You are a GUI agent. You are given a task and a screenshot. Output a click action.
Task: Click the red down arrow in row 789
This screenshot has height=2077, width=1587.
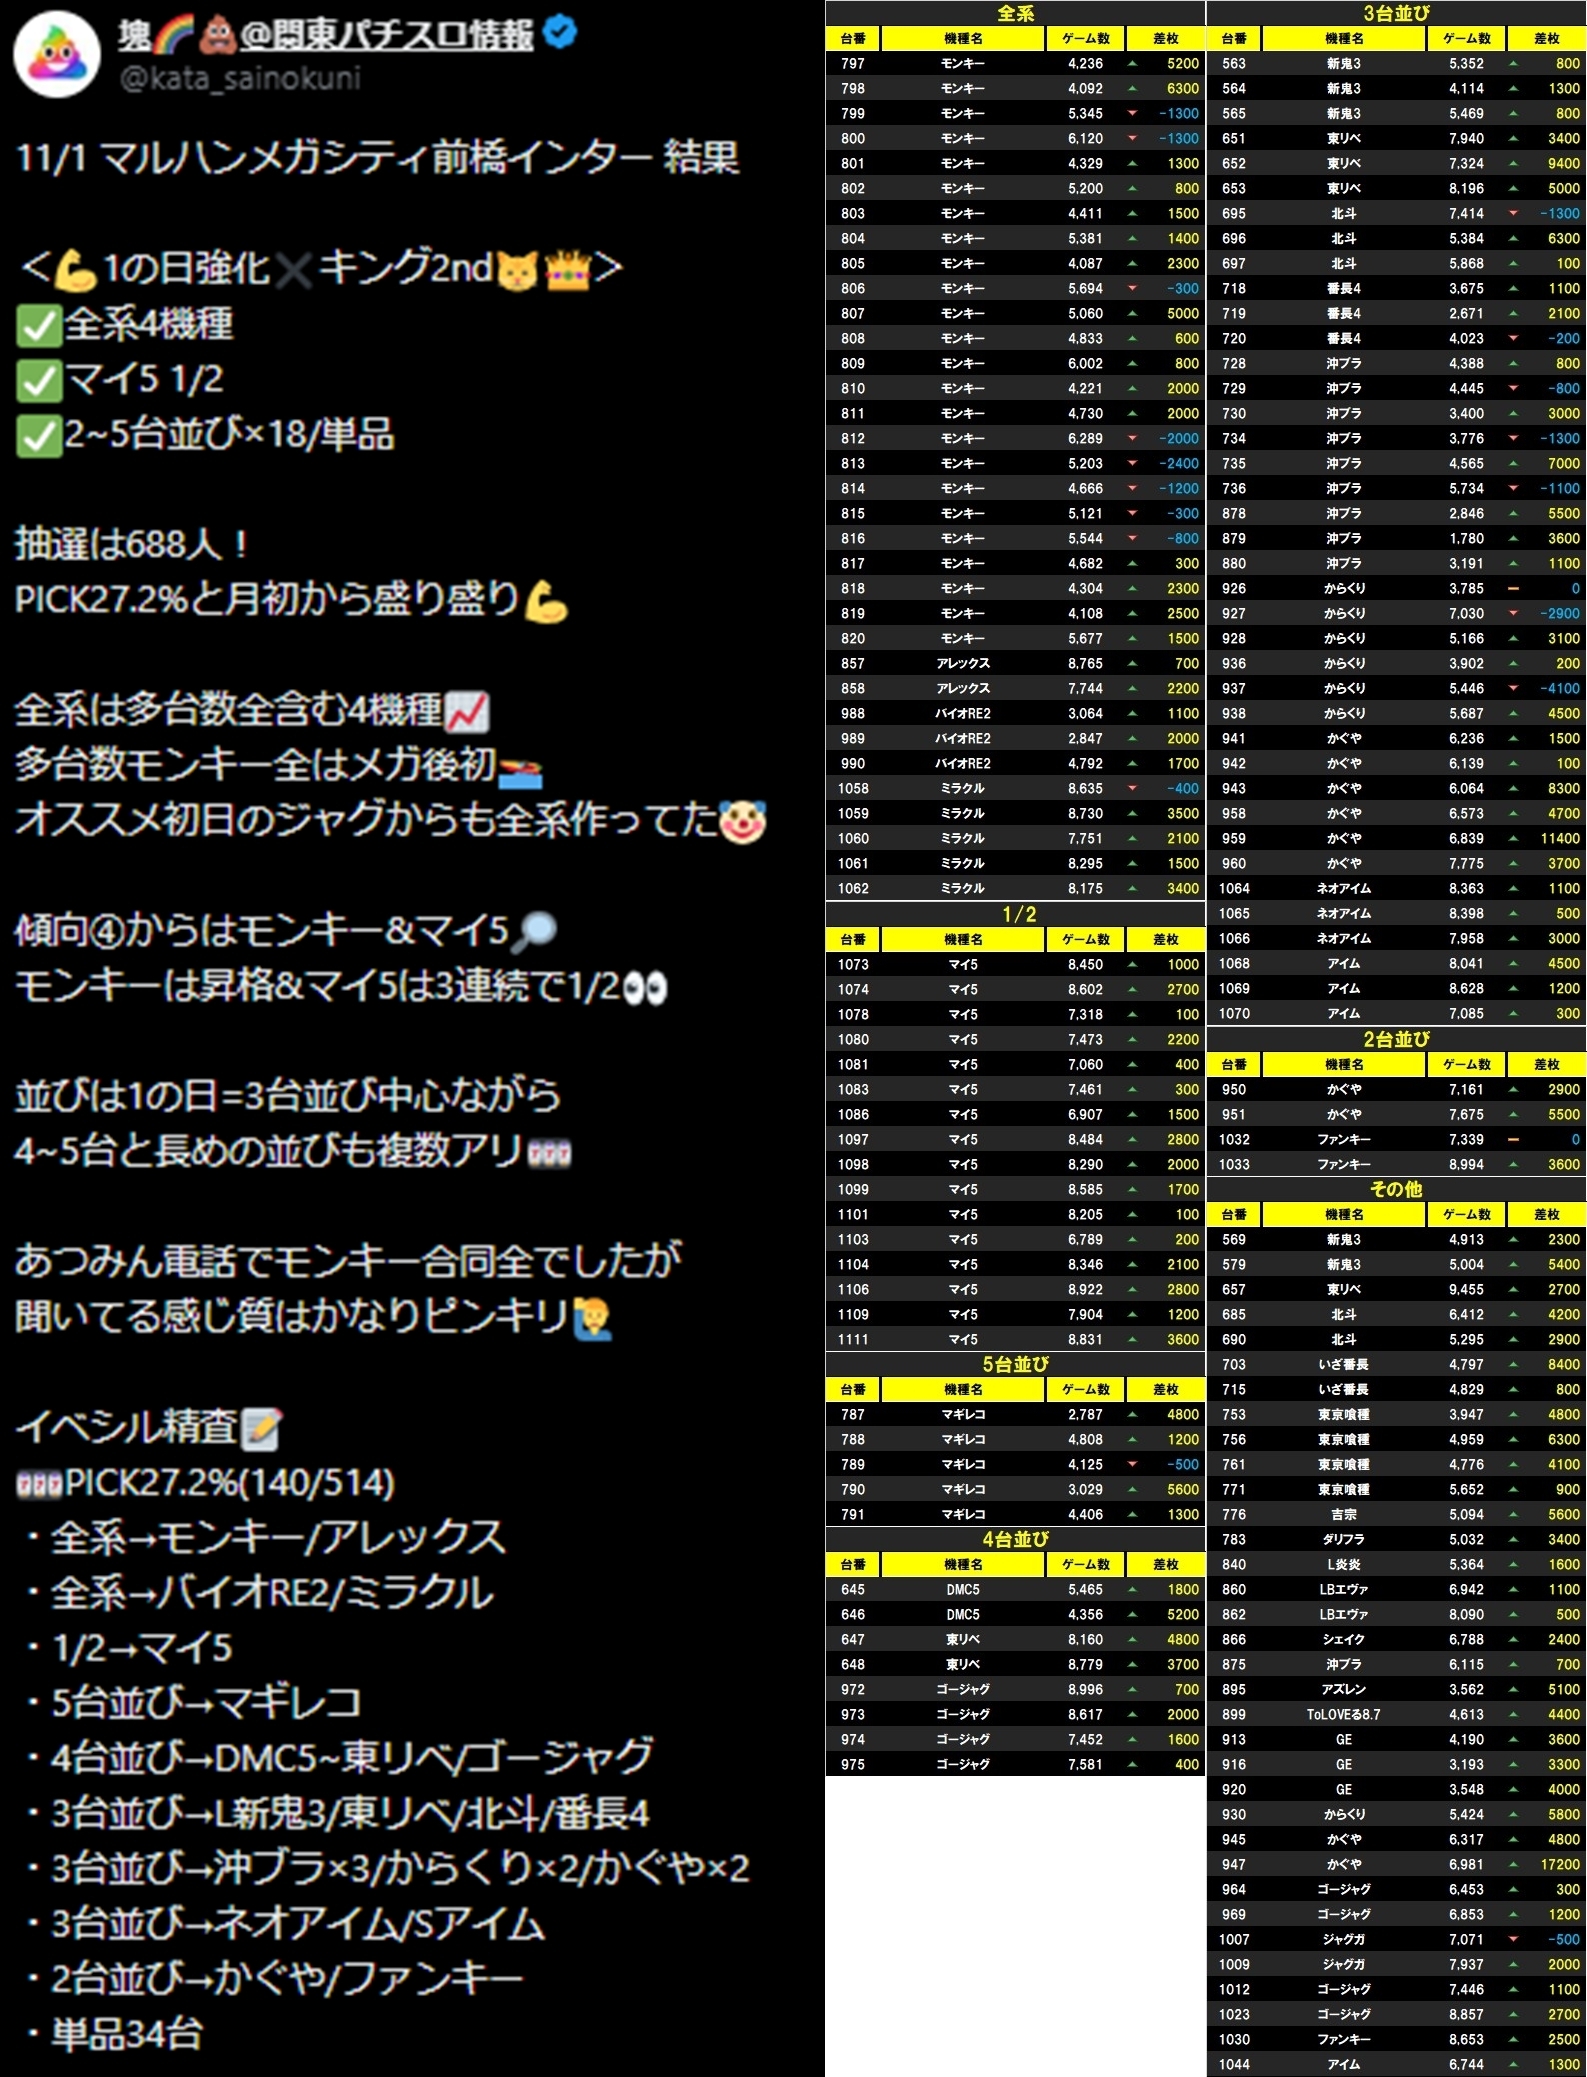click(x=1132, y=1464)
